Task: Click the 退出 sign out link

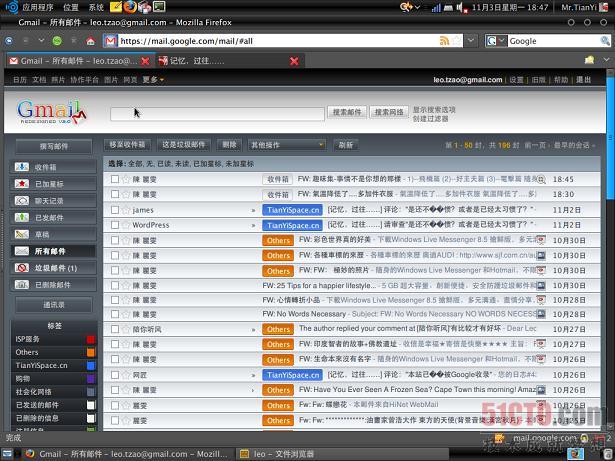Action: [x=583, y=80]
